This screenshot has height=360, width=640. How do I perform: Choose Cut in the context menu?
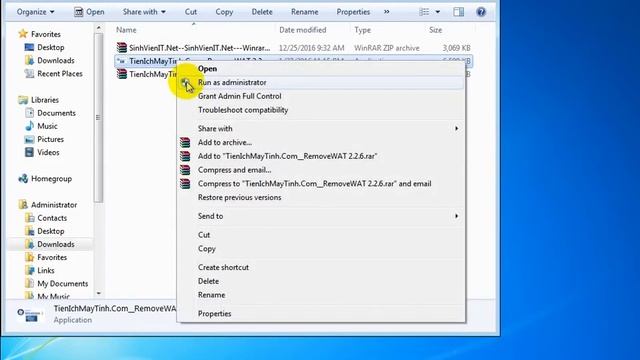(x=321, y=235)
